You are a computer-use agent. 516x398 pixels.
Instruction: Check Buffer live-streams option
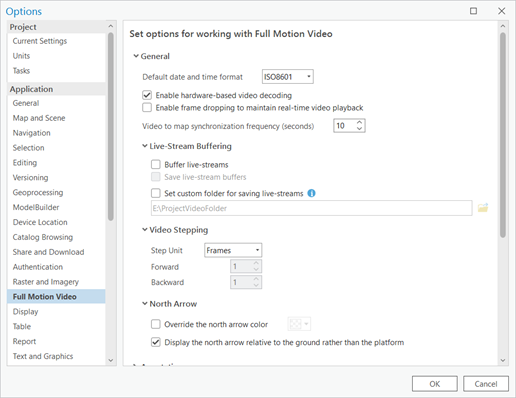(156, 165)
